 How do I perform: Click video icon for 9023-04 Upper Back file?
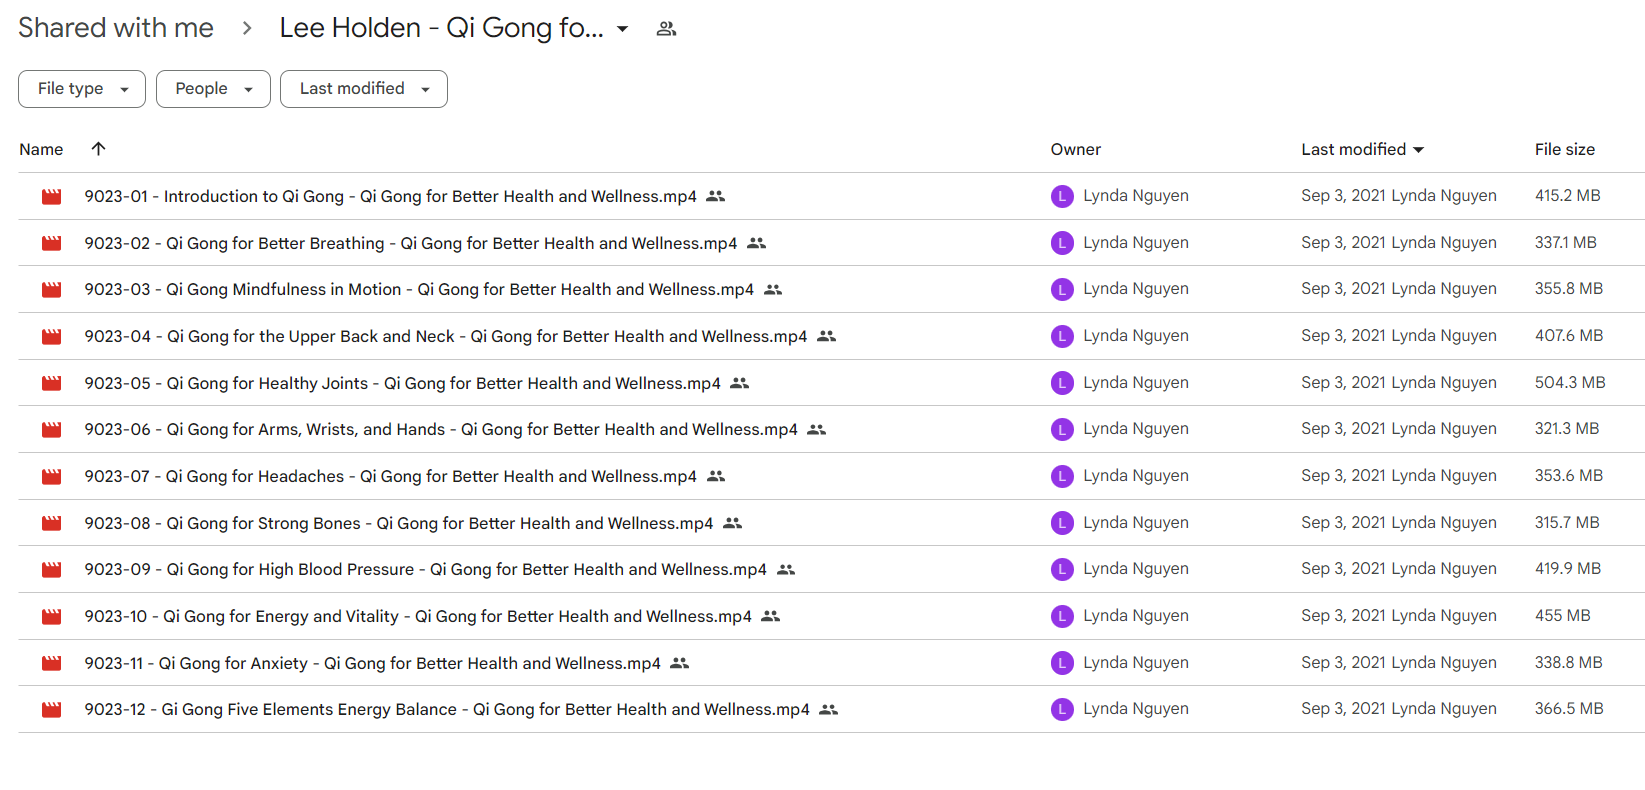point(52,337)
